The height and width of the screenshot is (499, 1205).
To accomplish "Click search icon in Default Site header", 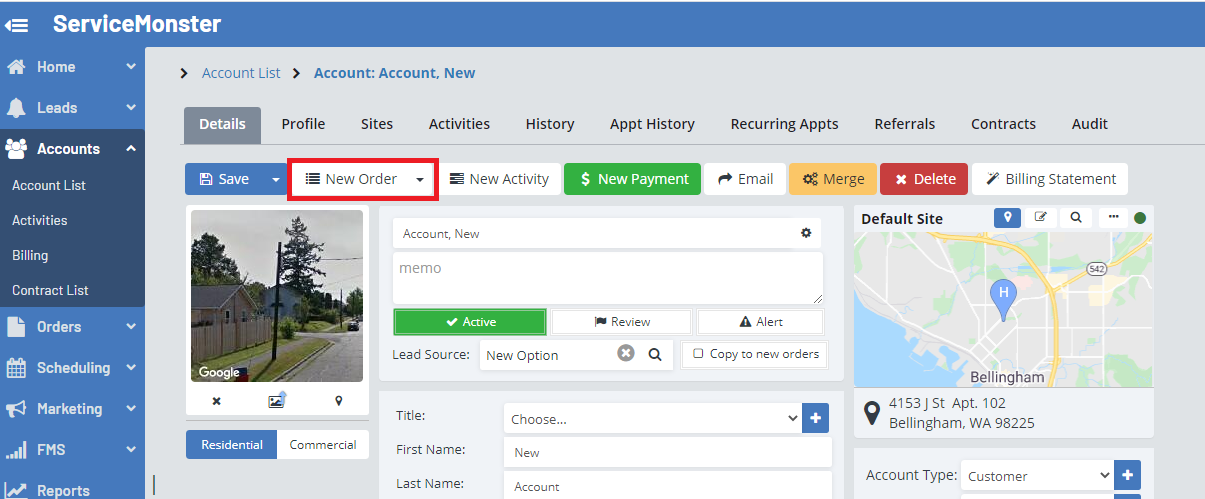I will [1075, 217].
